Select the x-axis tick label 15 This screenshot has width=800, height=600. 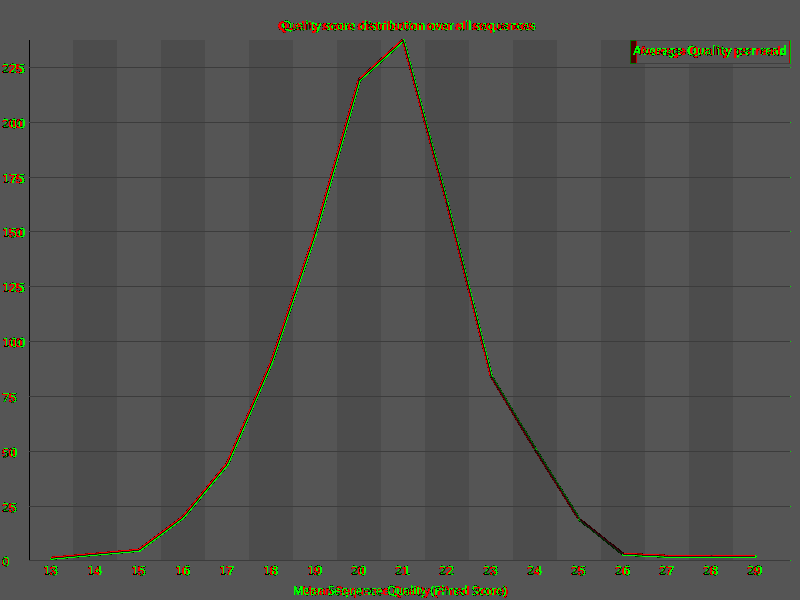[139, 570]
